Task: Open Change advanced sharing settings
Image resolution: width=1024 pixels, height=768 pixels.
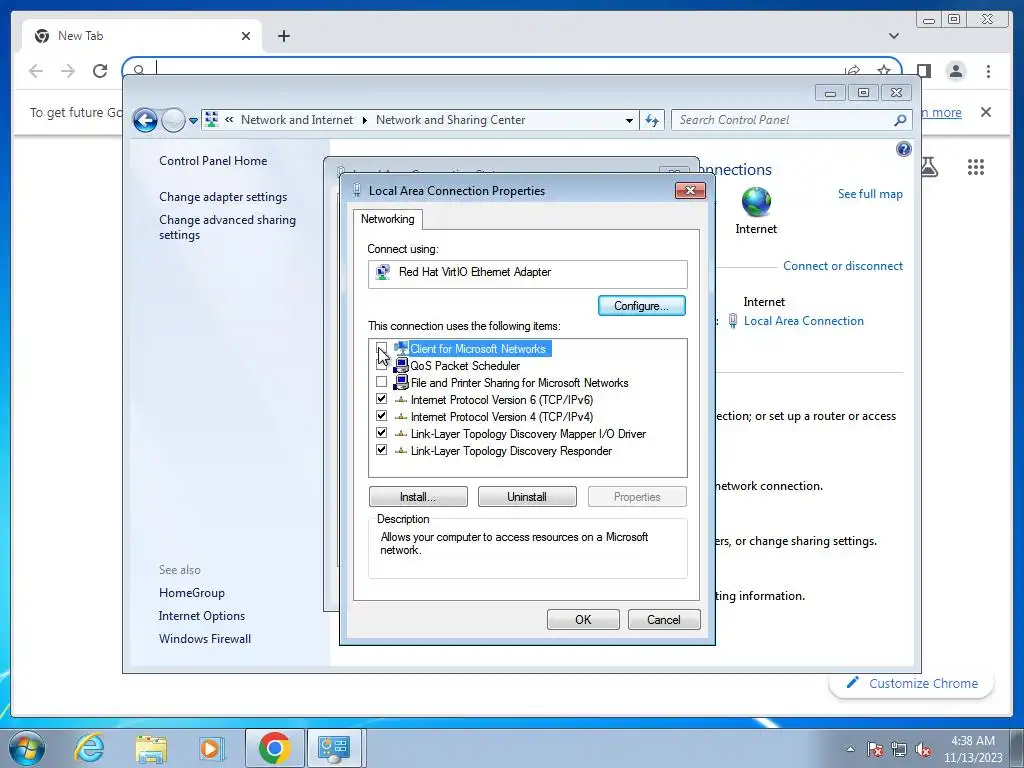Action: pos(227,227)
